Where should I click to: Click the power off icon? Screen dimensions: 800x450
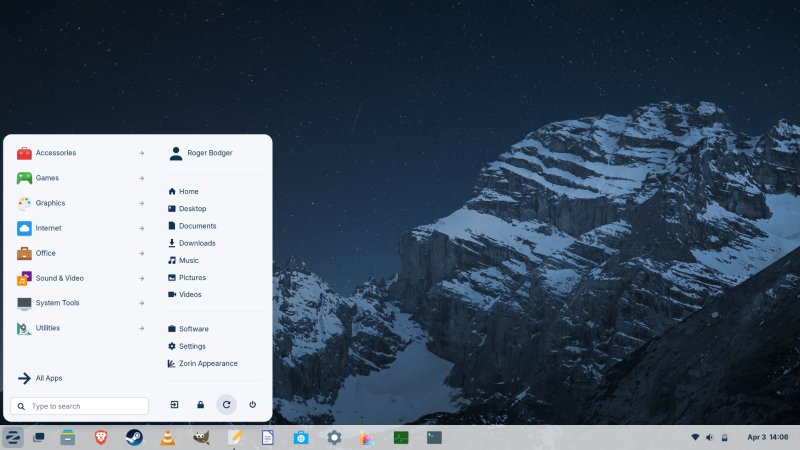pyautogui.click(x=252, y=405)
